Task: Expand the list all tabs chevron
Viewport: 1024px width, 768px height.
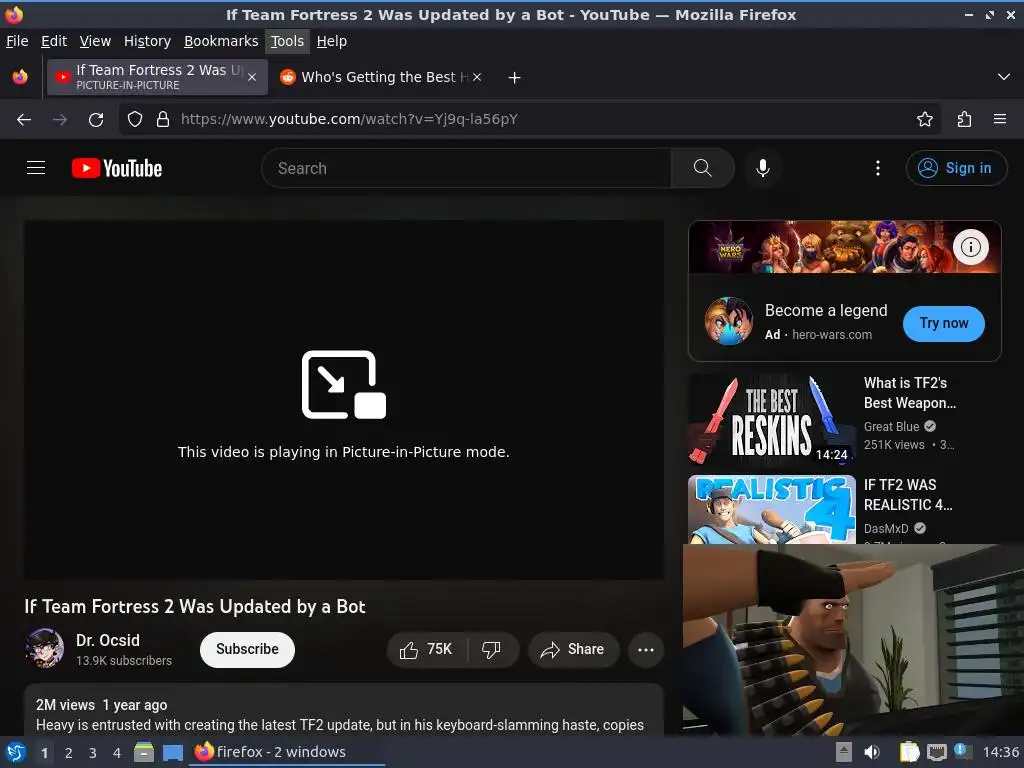Action: click(1003, 77)
